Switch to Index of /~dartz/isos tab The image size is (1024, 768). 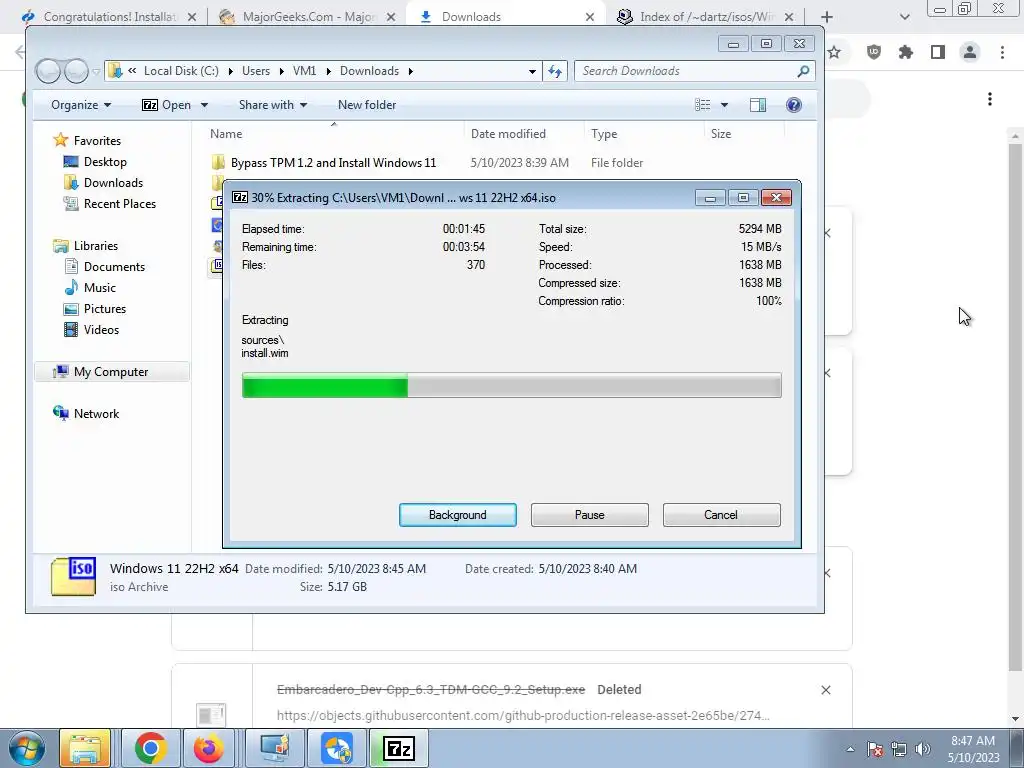705,17
